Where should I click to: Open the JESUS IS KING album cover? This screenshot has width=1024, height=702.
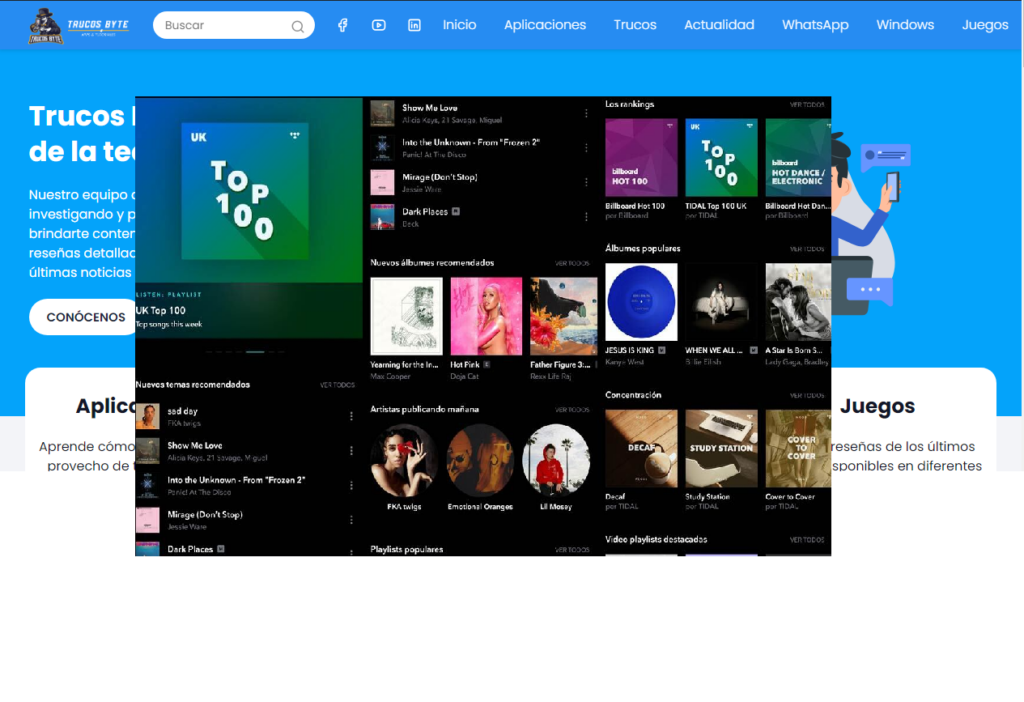pos(641,302)
